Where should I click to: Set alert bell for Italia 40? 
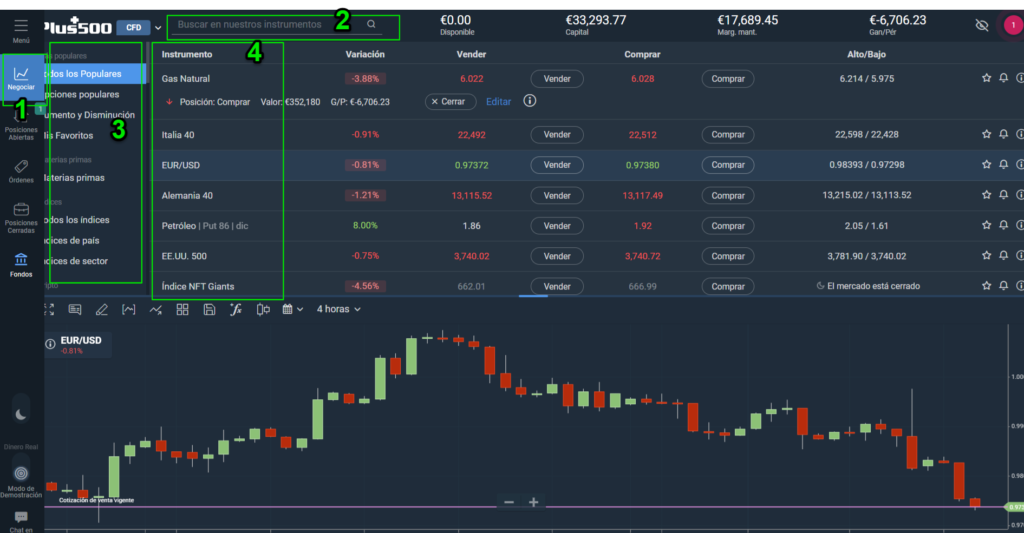[x=1004, y=134]
